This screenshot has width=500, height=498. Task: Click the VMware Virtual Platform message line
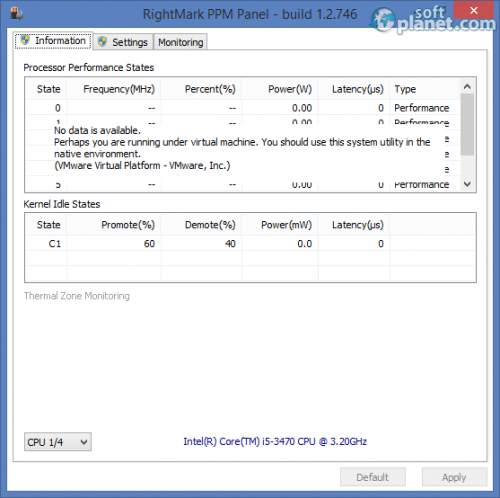pyautogui.click(x=142, y=166)
